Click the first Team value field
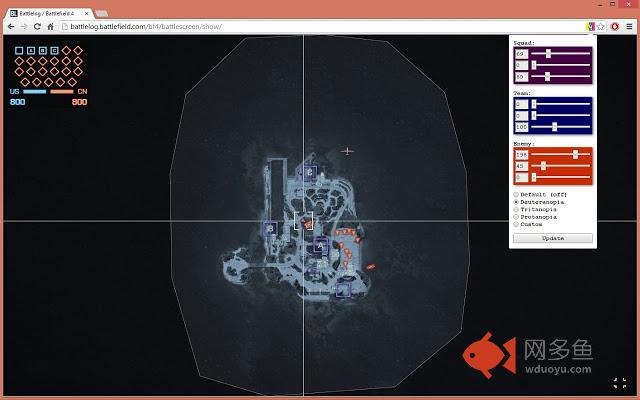Image resolution: width=640 pixels, height=400 pixels. pyautogui.click(x=521, y=104)
